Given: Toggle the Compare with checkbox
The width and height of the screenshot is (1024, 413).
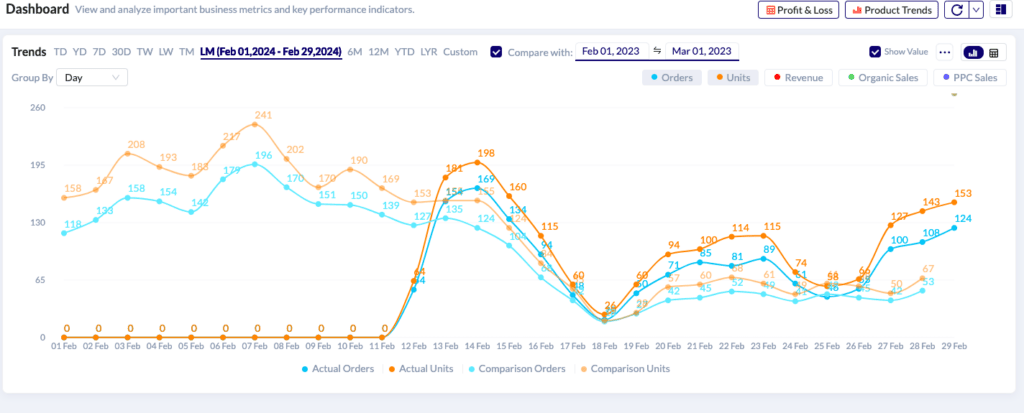Looking at the screenshot, I should click(496, 52).
